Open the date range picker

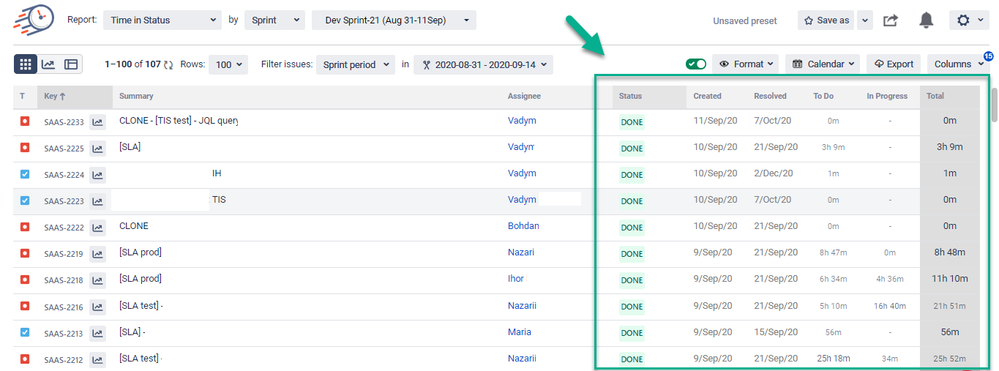click(x=484, y=64)
